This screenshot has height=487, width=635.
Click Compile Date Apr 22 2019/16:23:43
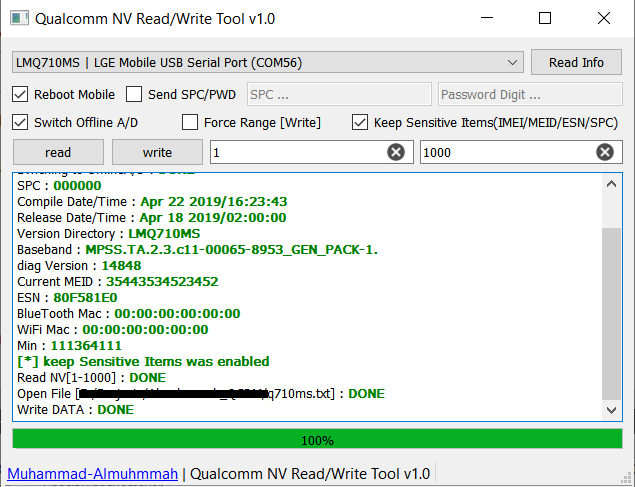(x=214, y=202)
